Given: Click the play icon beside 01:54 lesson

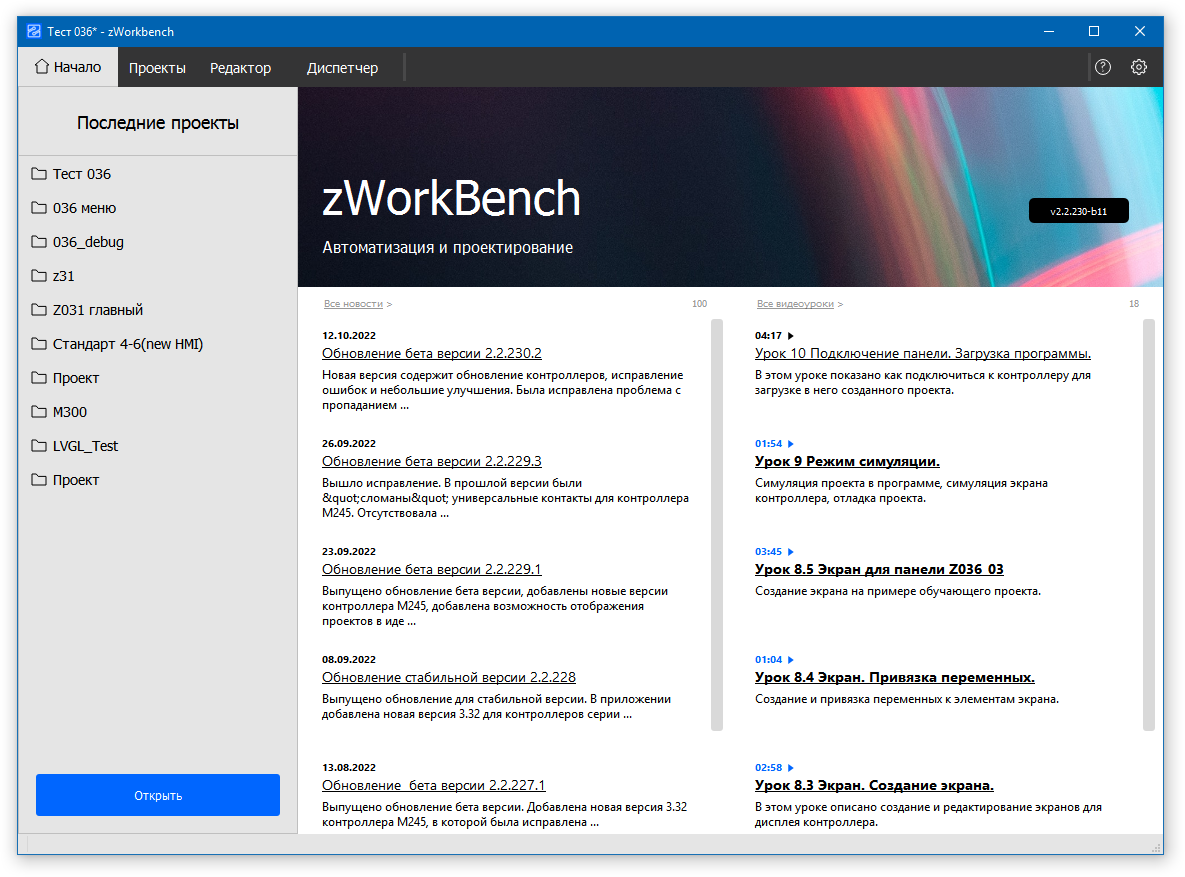Looking at the screenshot, I should [791, 444].
